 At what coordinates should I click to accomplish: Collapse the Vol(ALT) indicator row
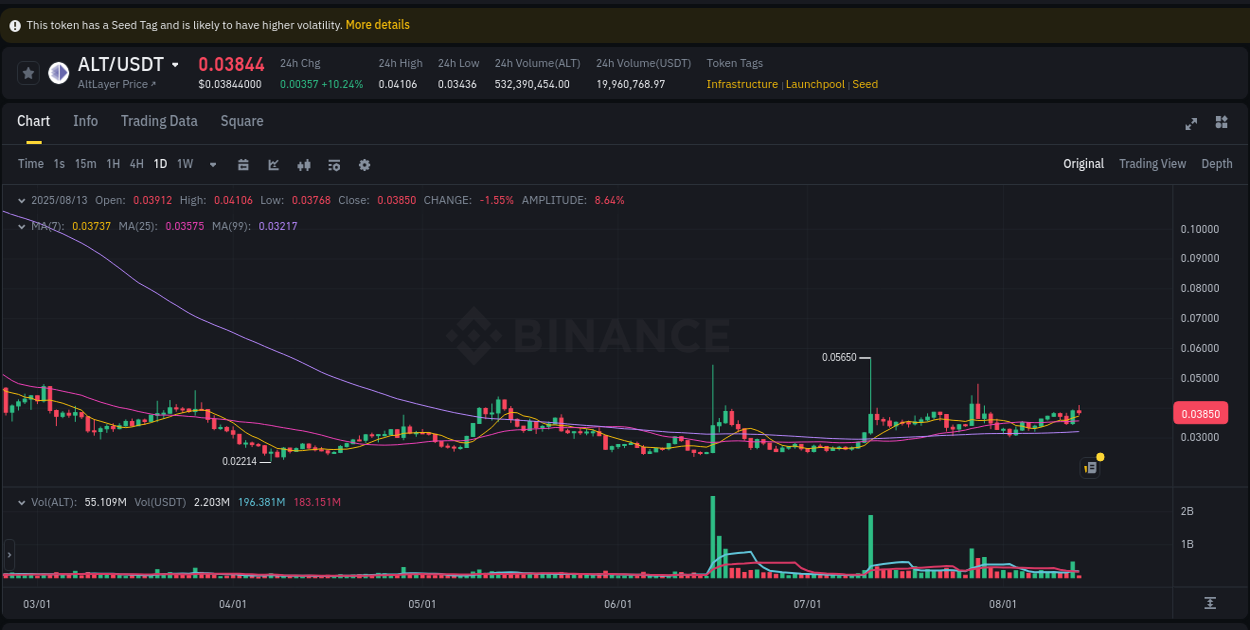point(20,501)
